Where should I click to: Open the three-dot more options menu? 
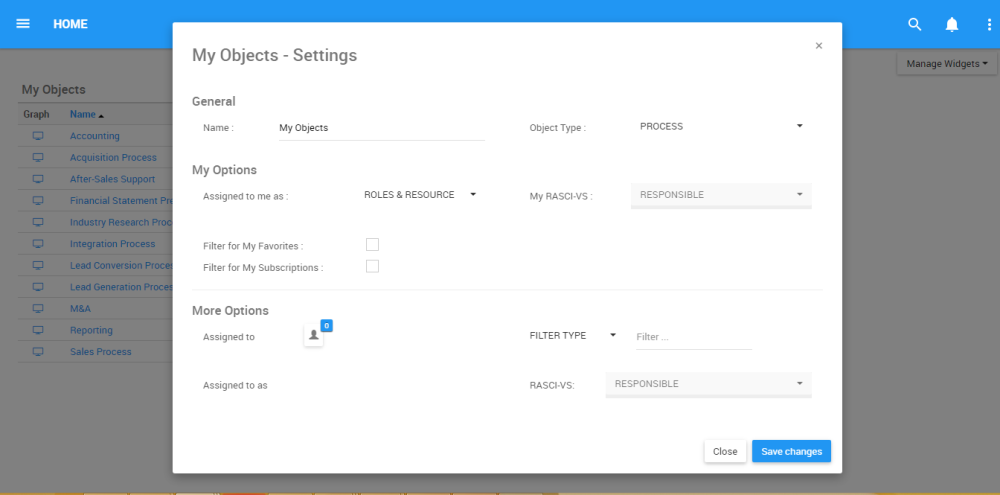click(988, 24)
